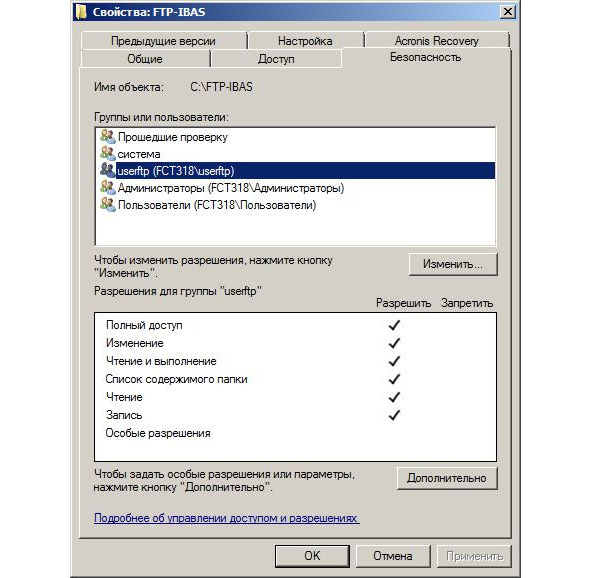Open the Настройка tab
This screenshot has height=578, width=591.
tap(305, 40)
